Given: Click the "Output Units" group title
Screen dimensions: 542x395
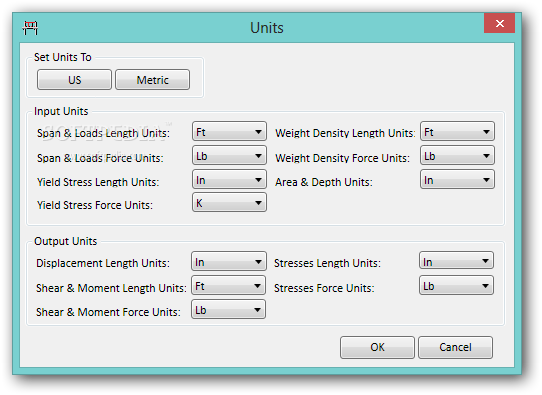Looking at the screenshot, I should [x=66, y=241].
